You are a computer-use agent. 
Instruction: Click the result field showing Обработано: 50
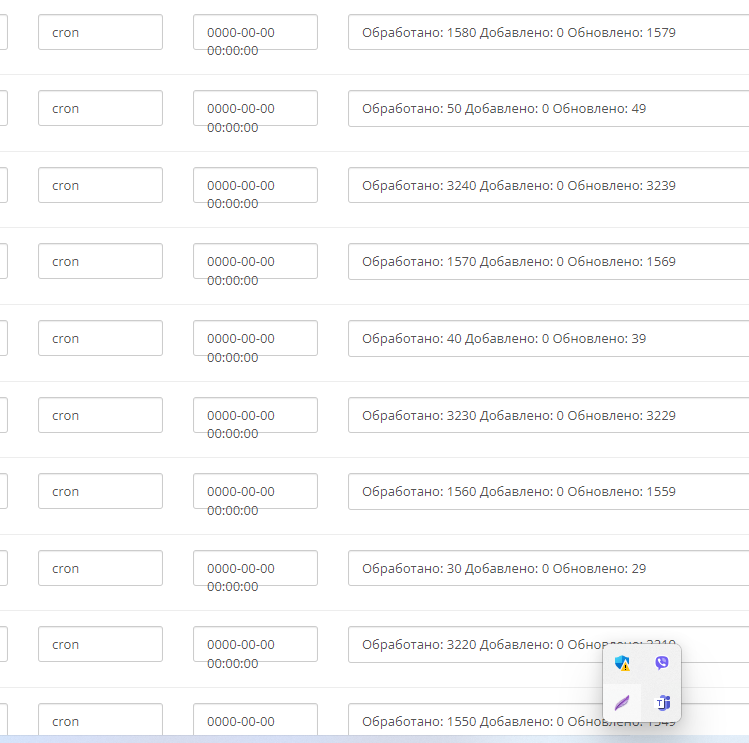pyautogui.click(x=548, y=108)
